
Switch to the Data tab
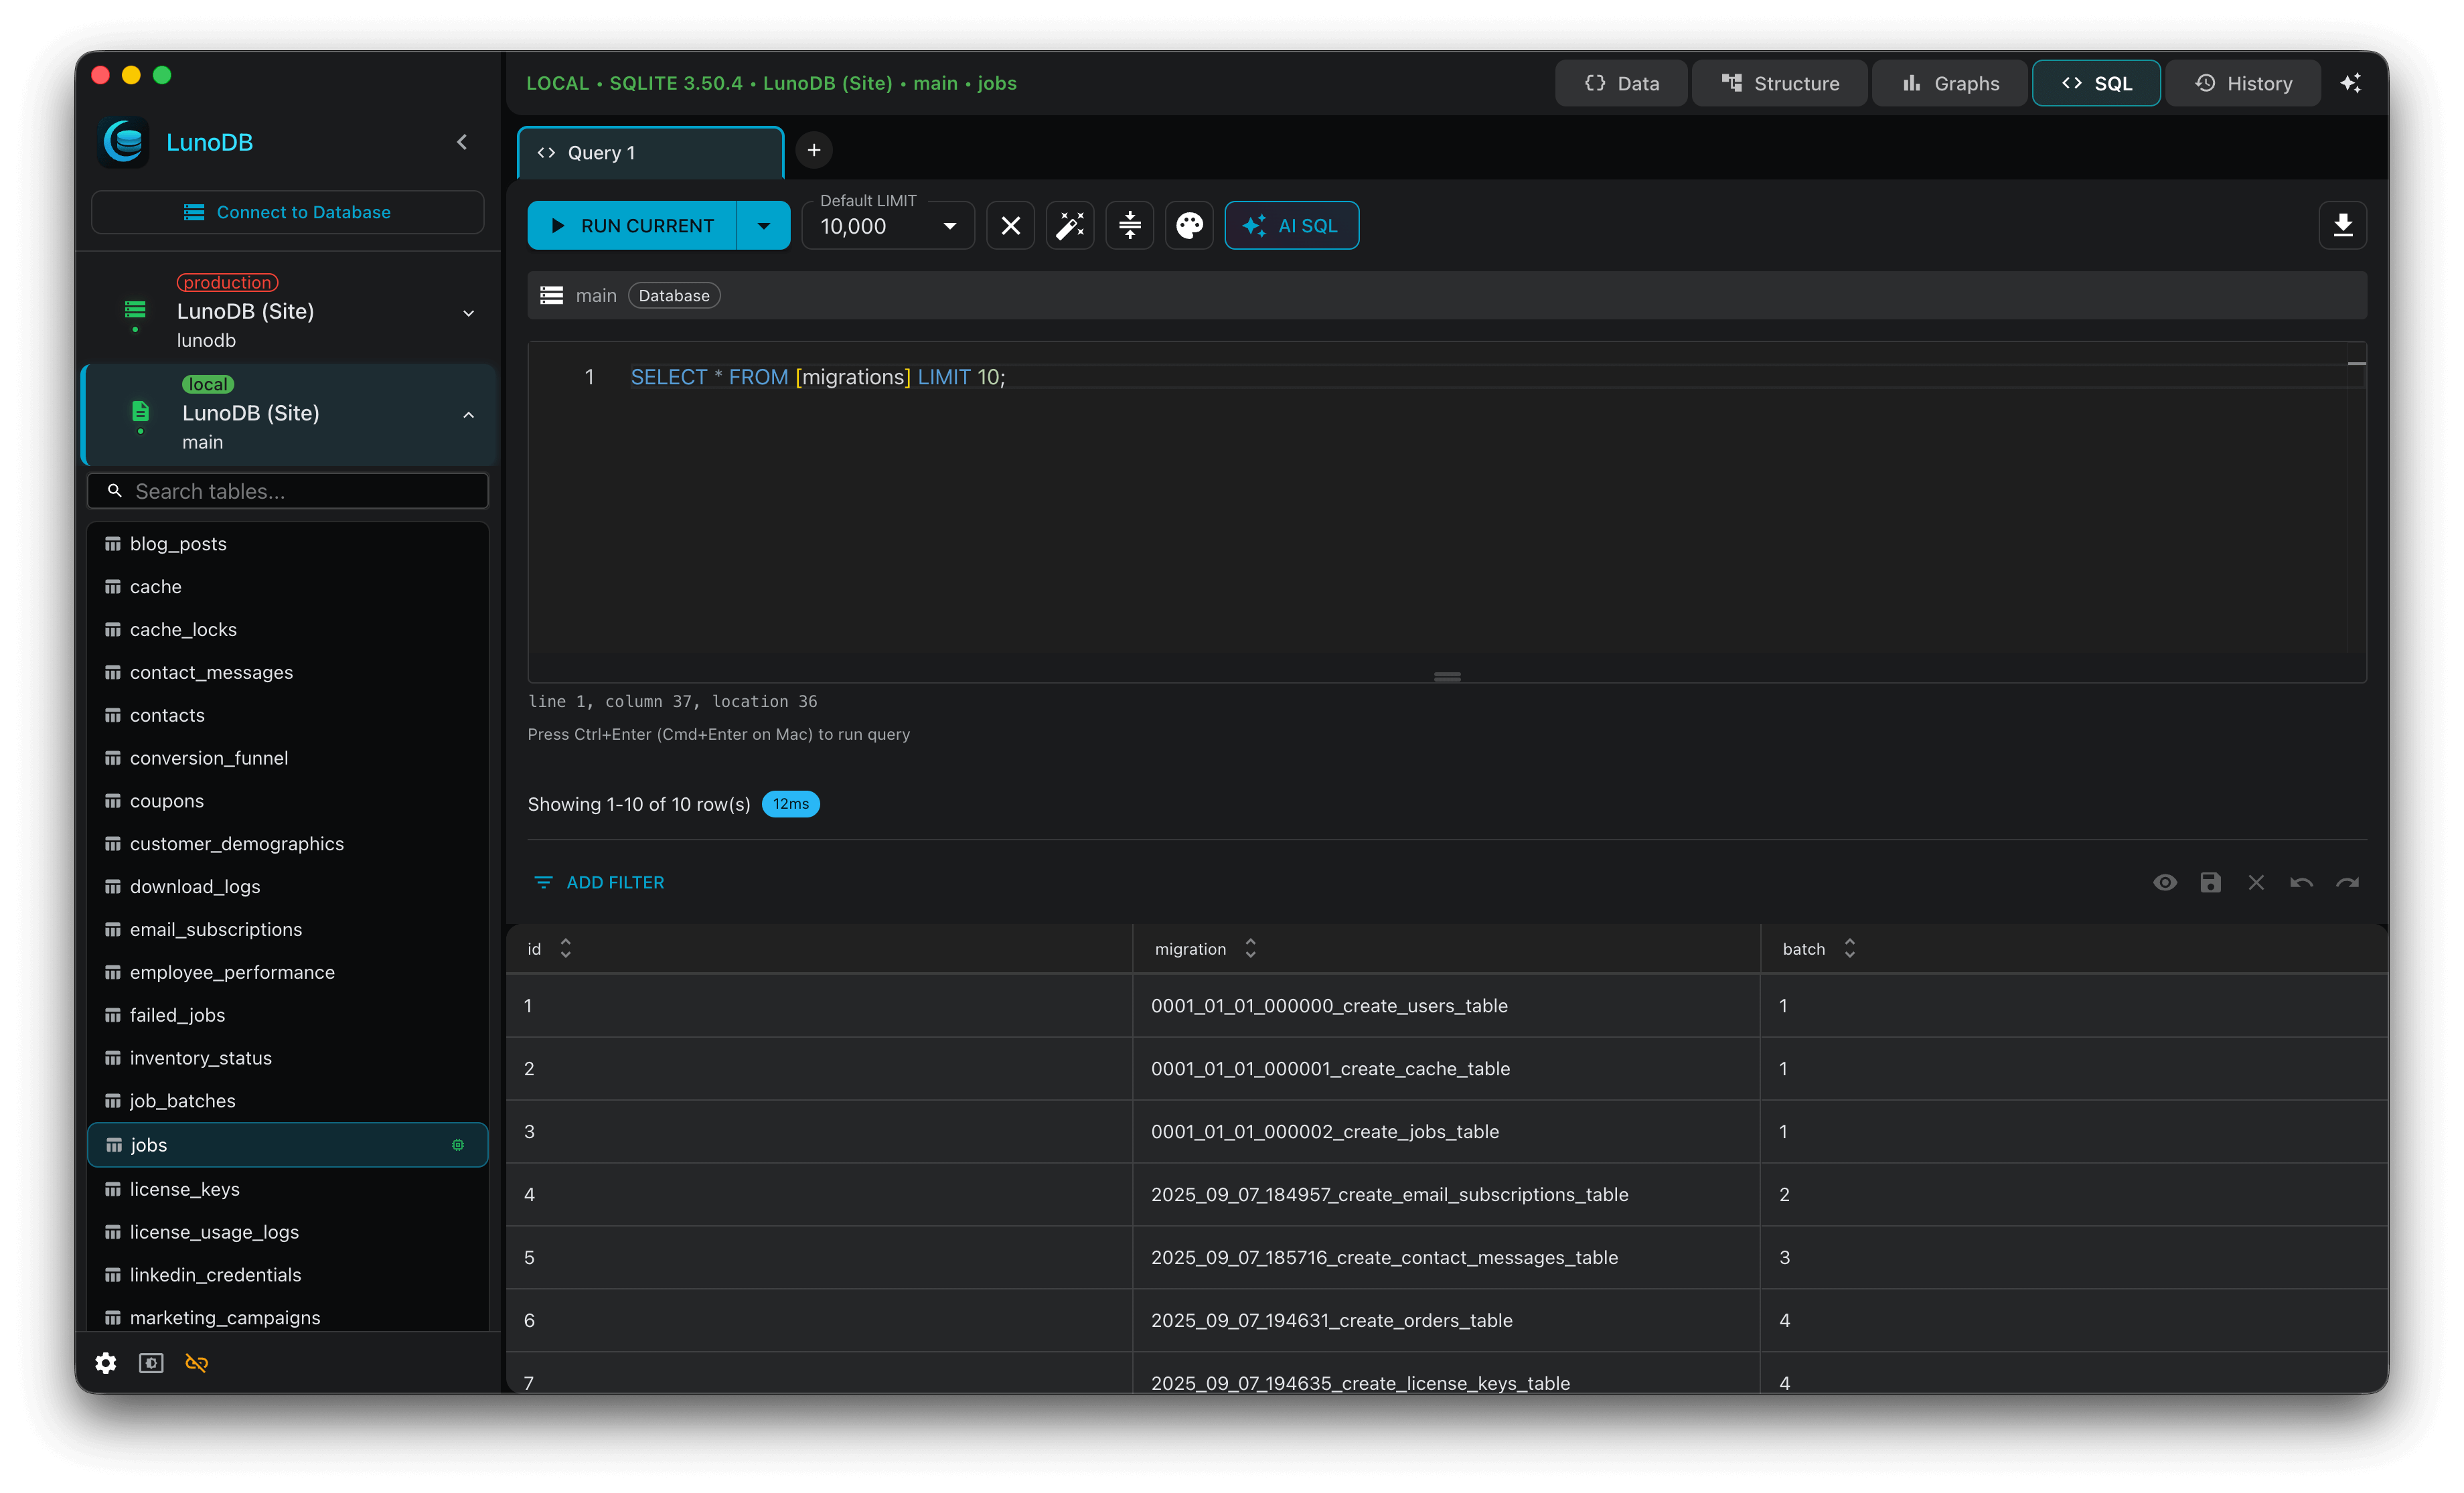(x=1621, y=83)
